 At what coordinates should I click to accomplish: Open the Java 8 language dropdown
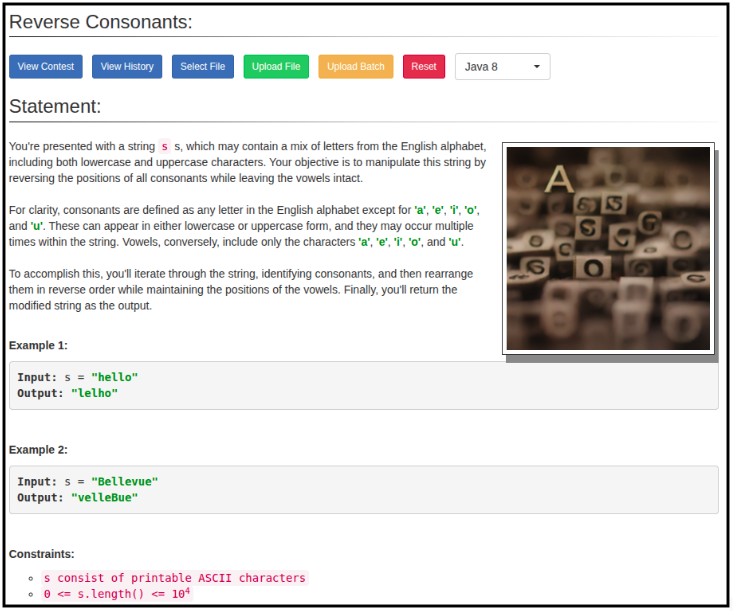pyautogui.click(x=501, y=67)
